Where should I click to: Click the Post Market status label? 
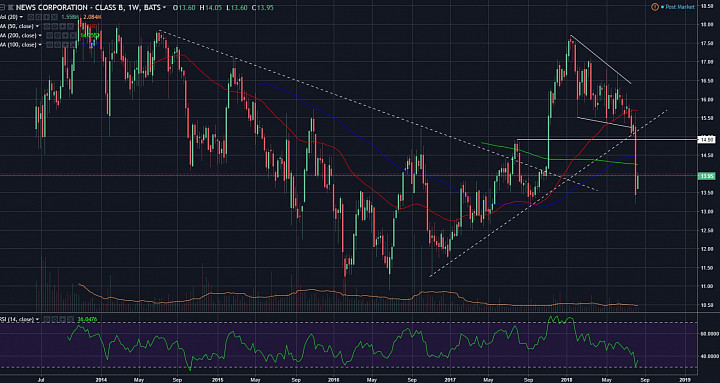681,7
